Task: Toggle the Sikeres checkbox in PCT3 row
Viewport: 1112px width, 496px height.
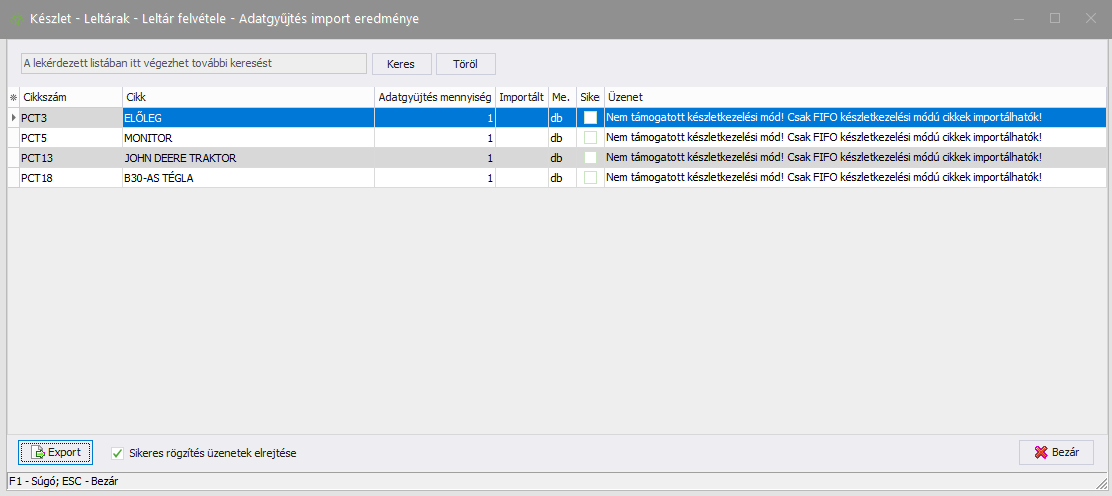Action: pos(590,118)
